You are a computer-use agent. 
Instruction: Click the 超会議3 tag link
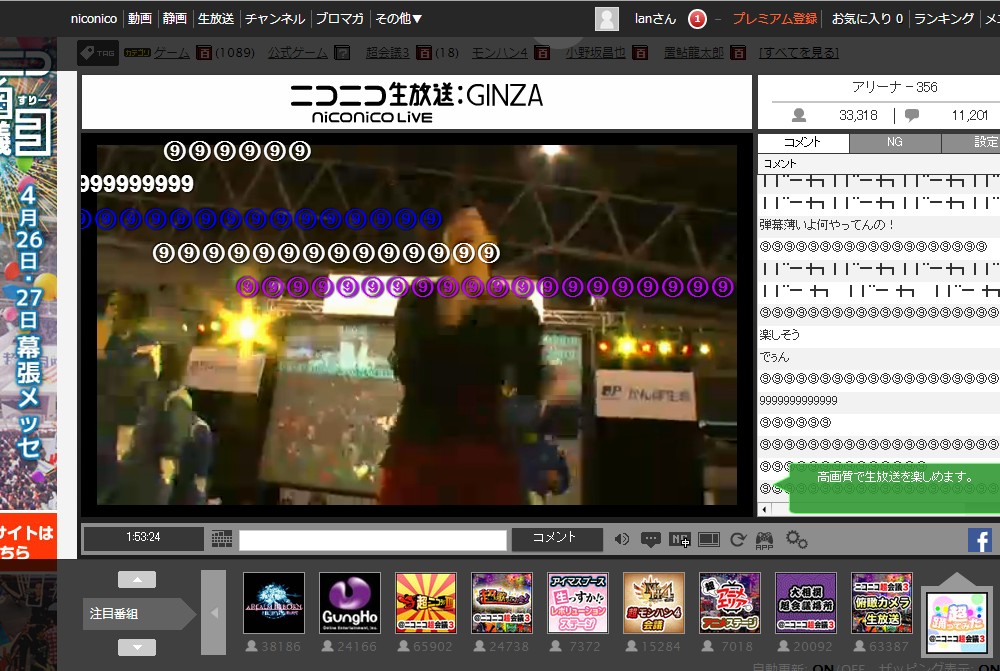click(x=388, y=53)
